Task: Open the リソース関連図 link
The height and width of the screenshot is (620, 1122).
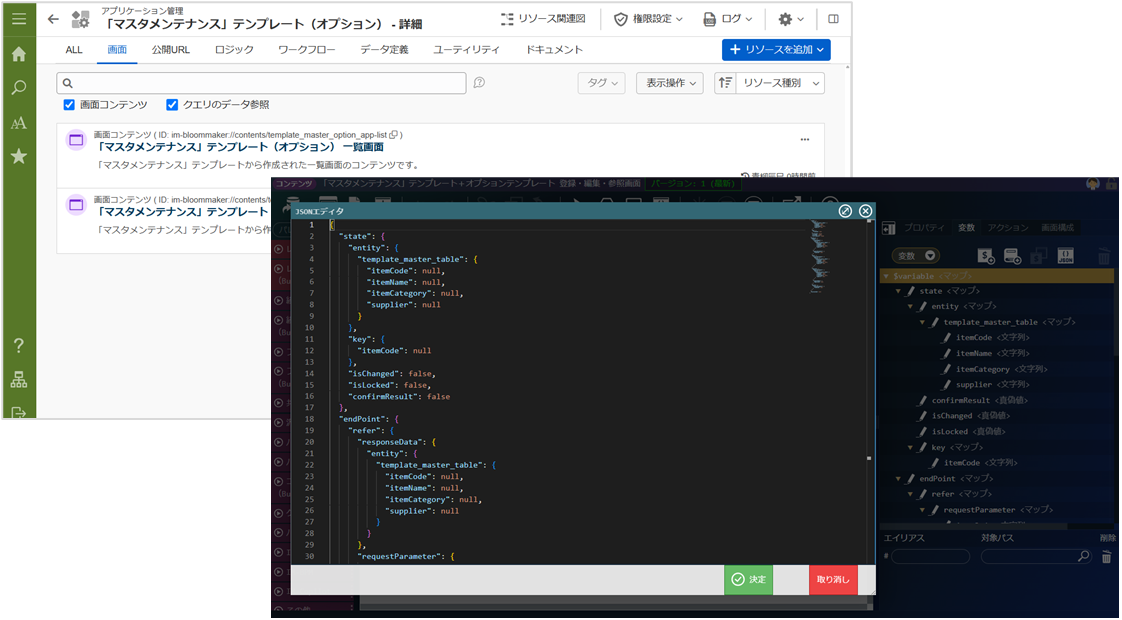Action: point(543,19)
